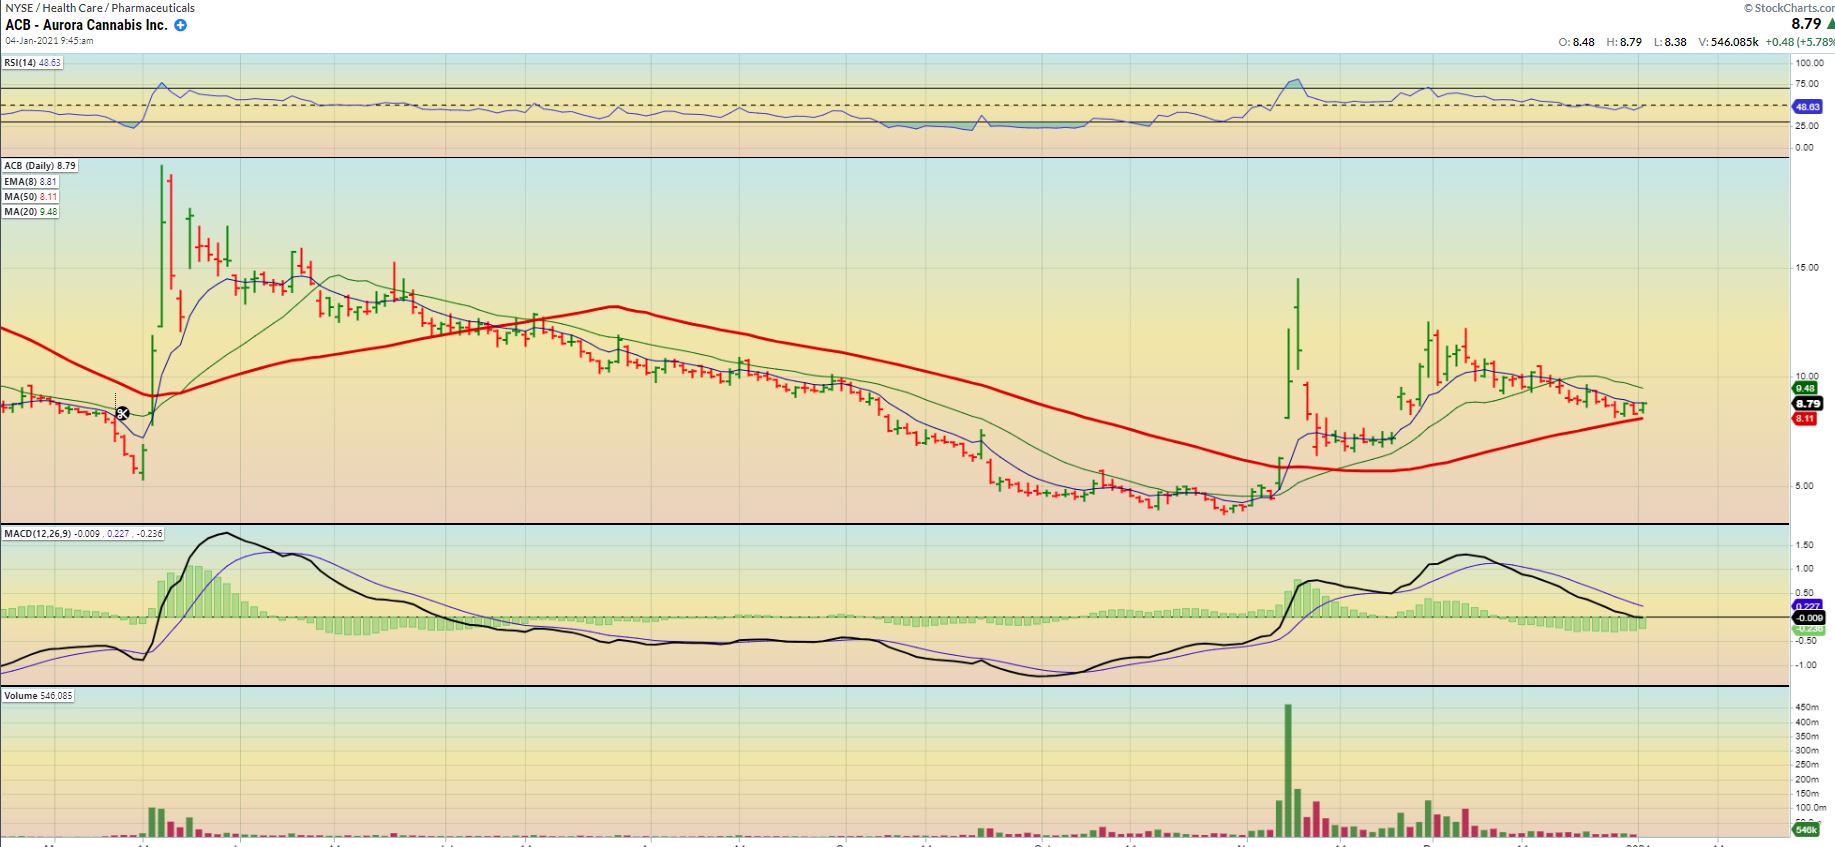Click the MA(20) 9.48 legend label

pos(31,212)
